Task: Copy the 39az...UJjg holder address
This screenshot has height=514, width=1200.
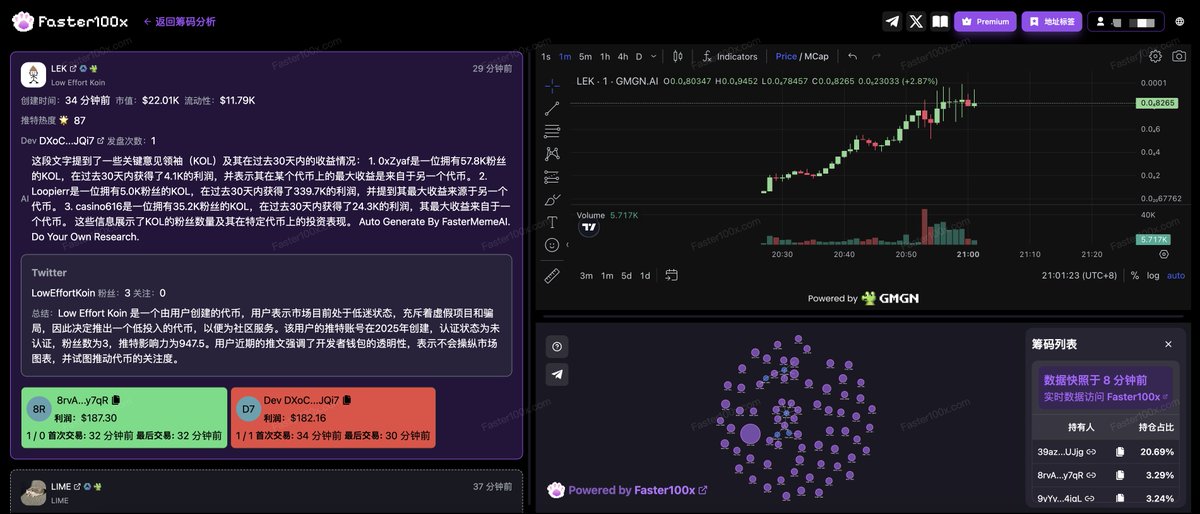Action: coord(1120,453)
